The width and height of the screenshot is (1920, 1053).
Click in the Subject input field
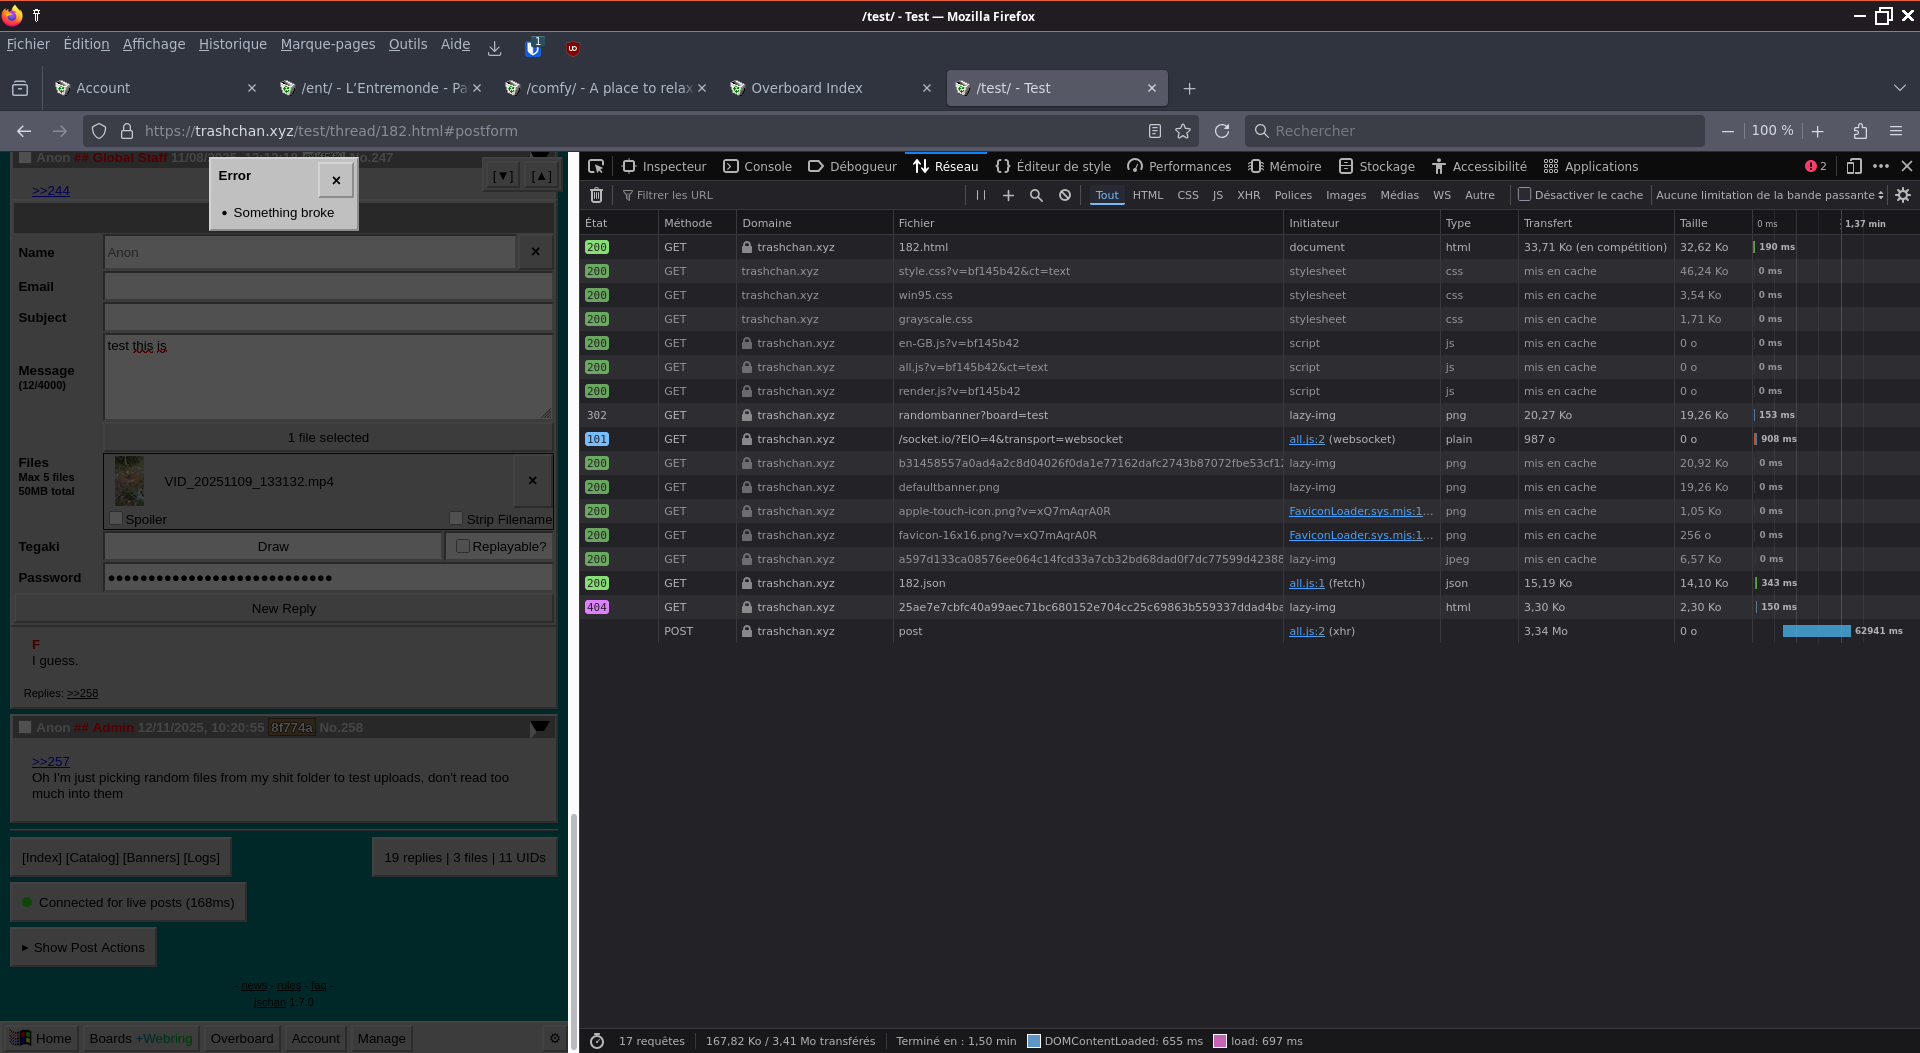pos(328,318)
